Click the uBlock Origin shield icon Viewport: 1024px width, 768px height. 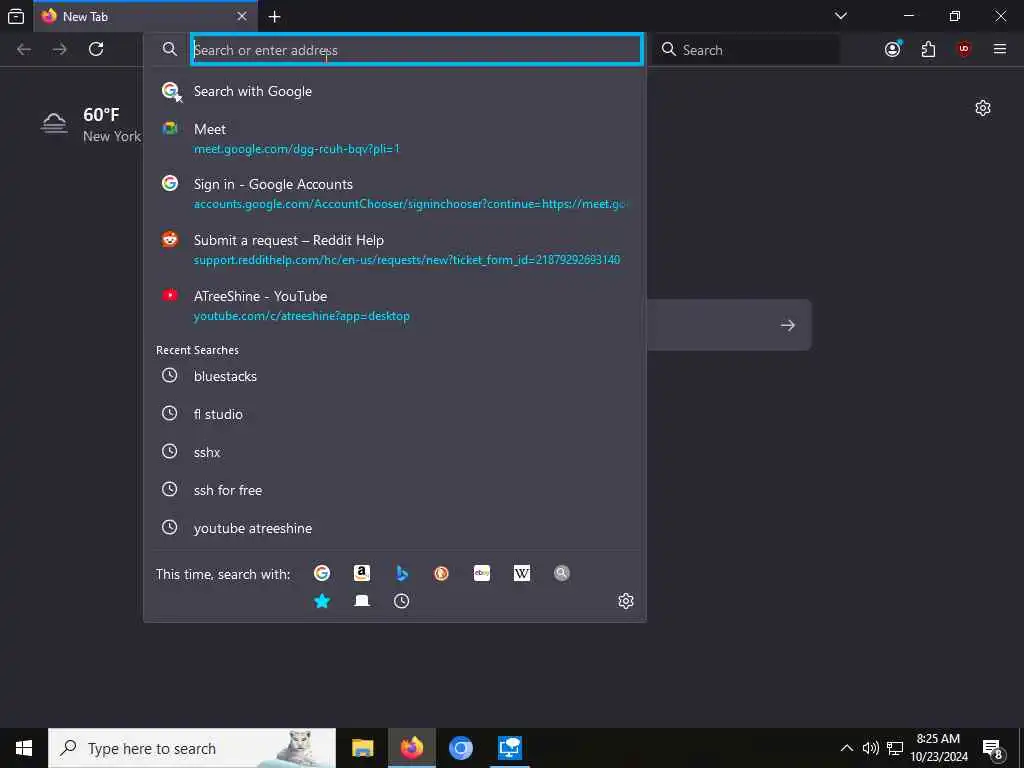point(964,49)
